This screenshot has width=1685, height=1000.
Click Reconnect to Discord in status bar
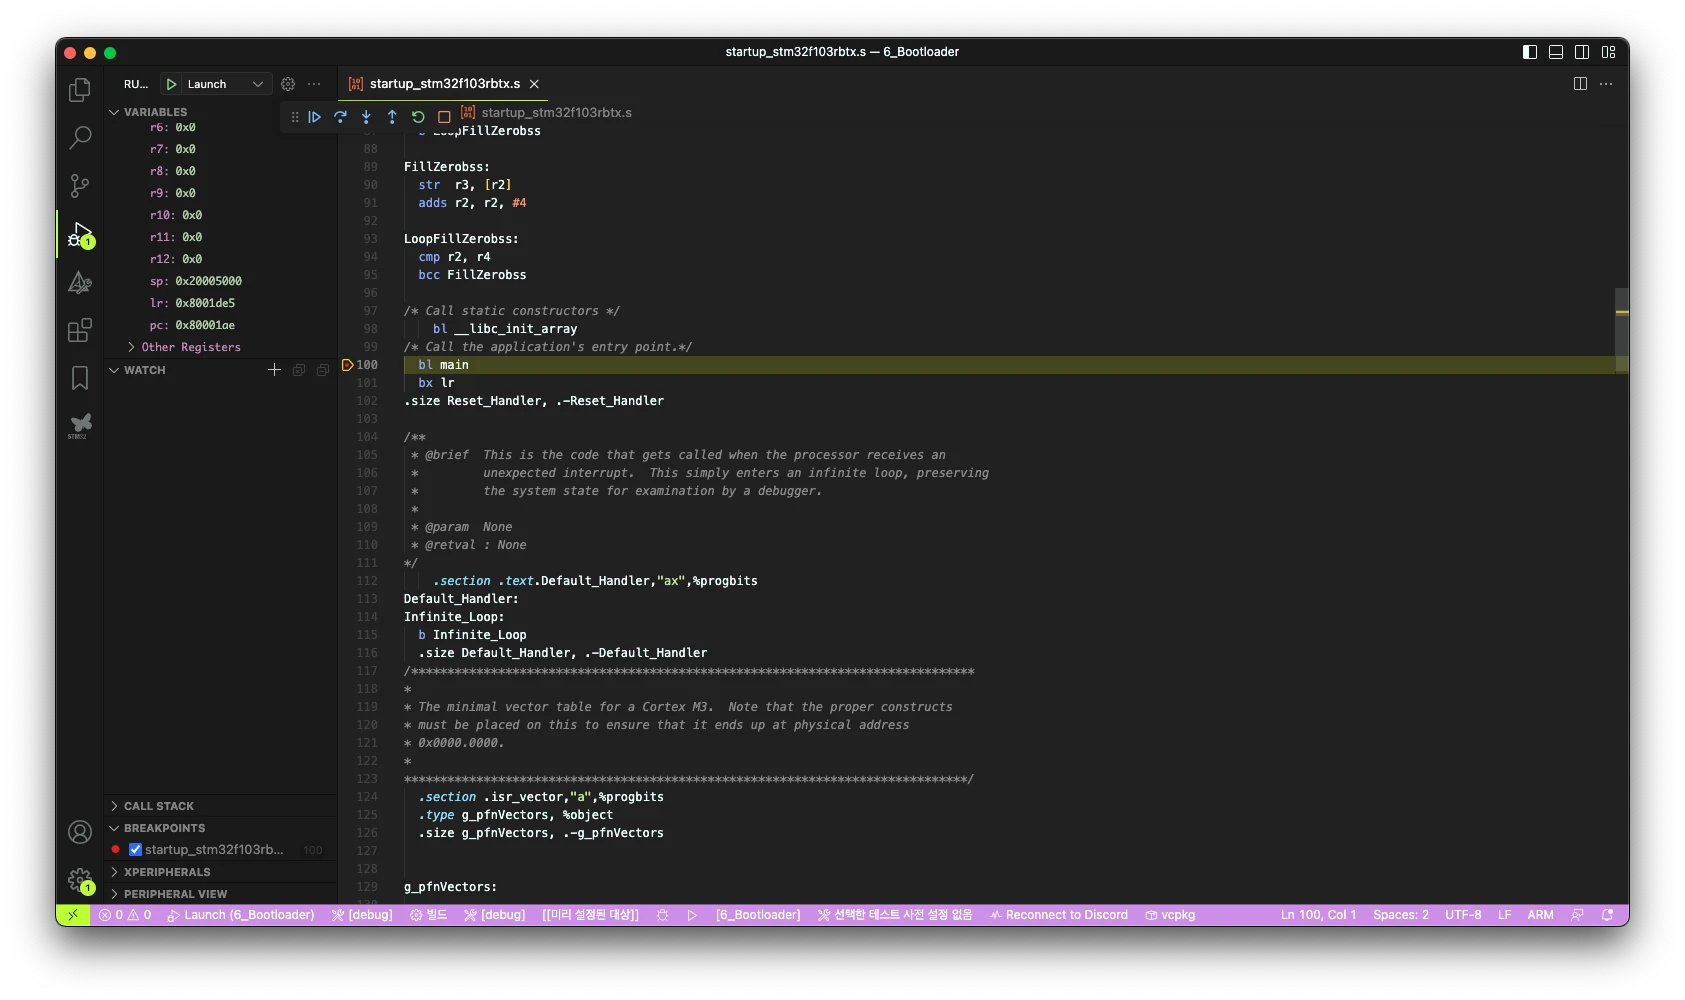pos(1058,915)
